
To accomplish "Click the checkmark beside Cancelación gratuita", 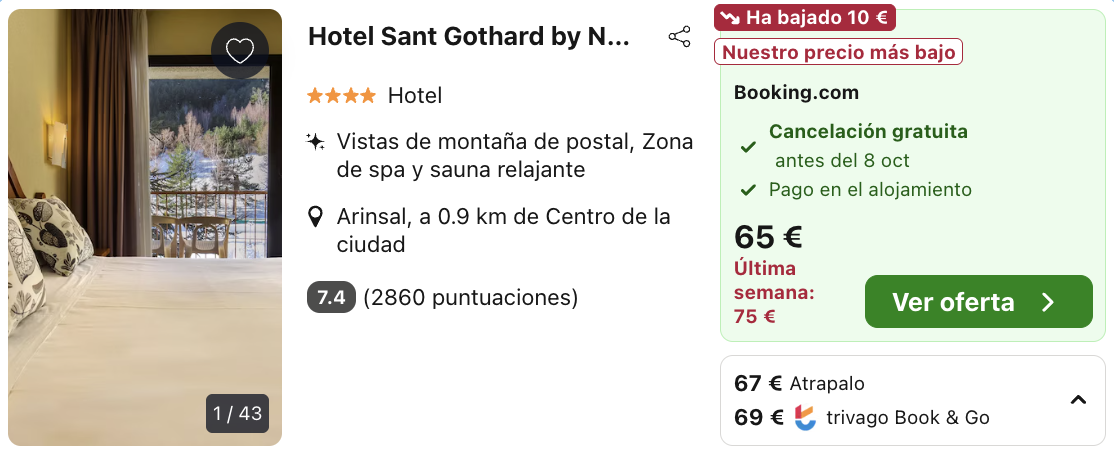I will pyautogui.click(x=747, y=147).
